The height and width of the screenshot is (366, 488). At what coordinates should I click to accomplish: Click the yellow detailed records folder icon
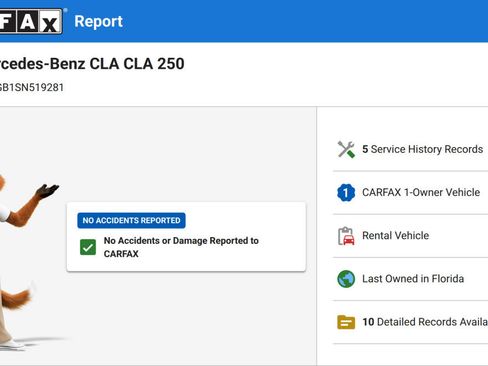pos(346,322)
